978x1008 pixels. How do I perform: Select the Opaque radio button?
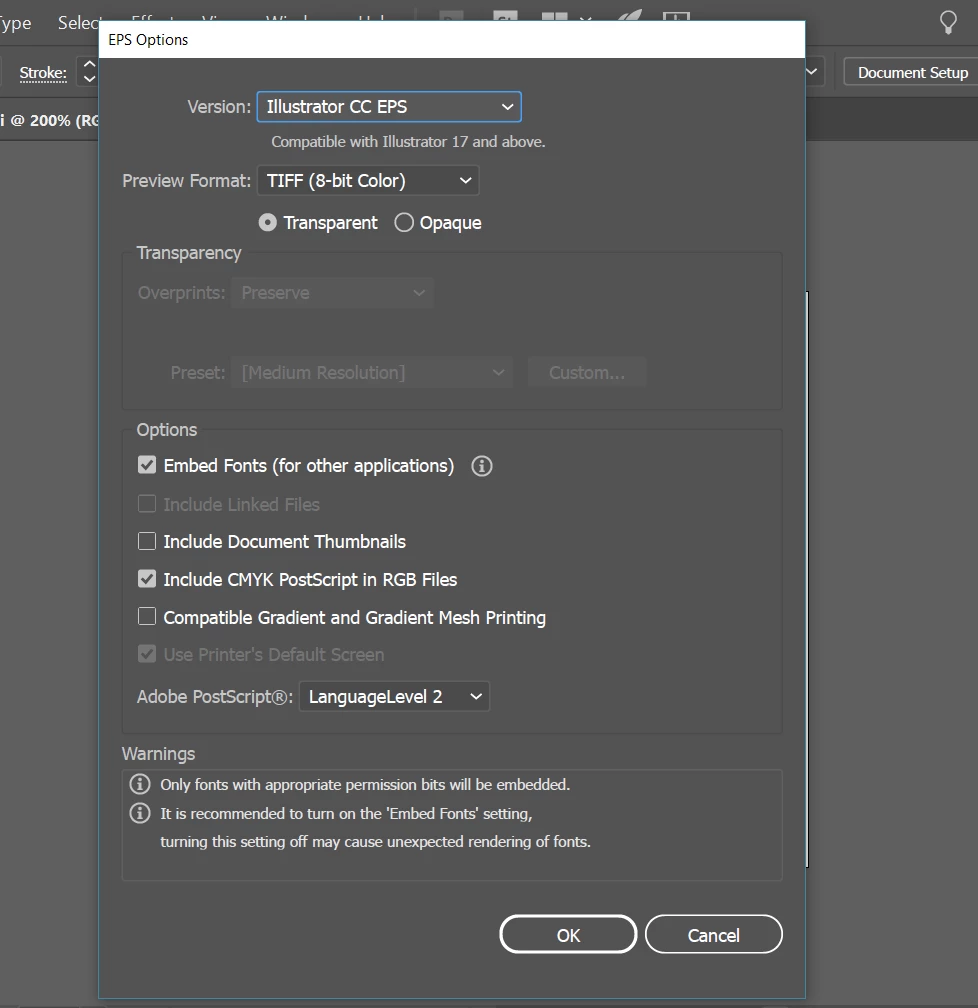[404, 222]
